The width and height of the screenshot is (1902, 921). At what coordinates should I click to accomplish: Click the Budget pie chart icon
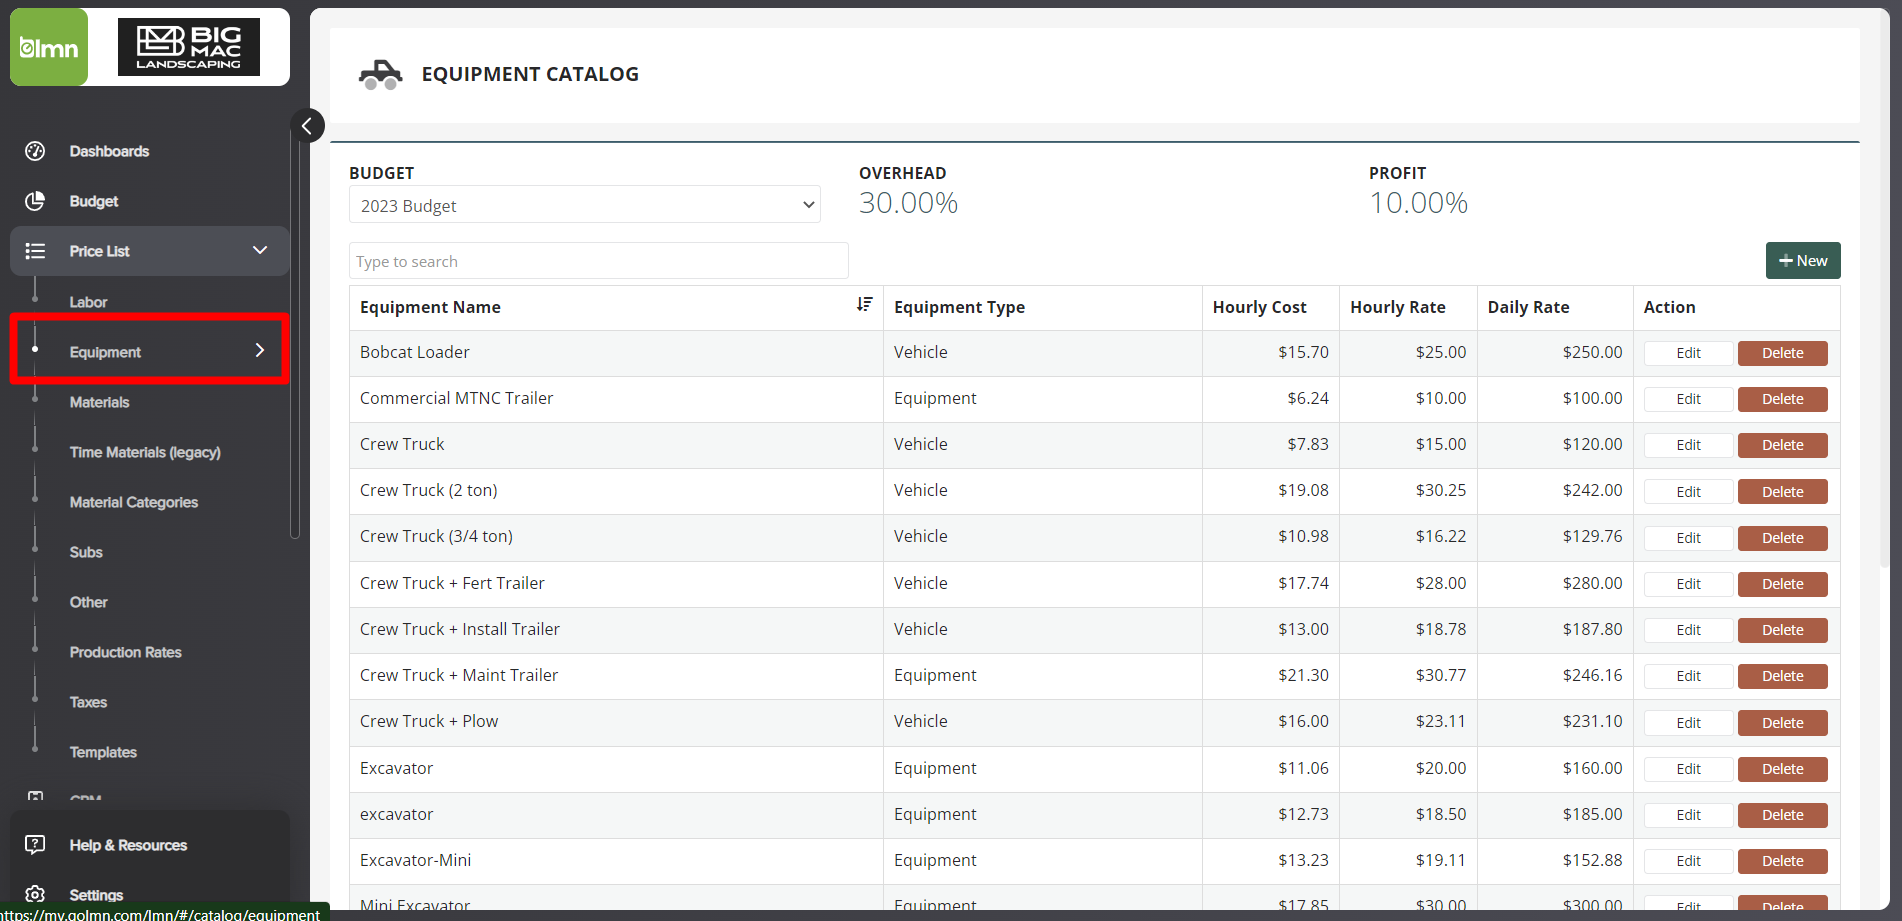(x=35, y=201)
